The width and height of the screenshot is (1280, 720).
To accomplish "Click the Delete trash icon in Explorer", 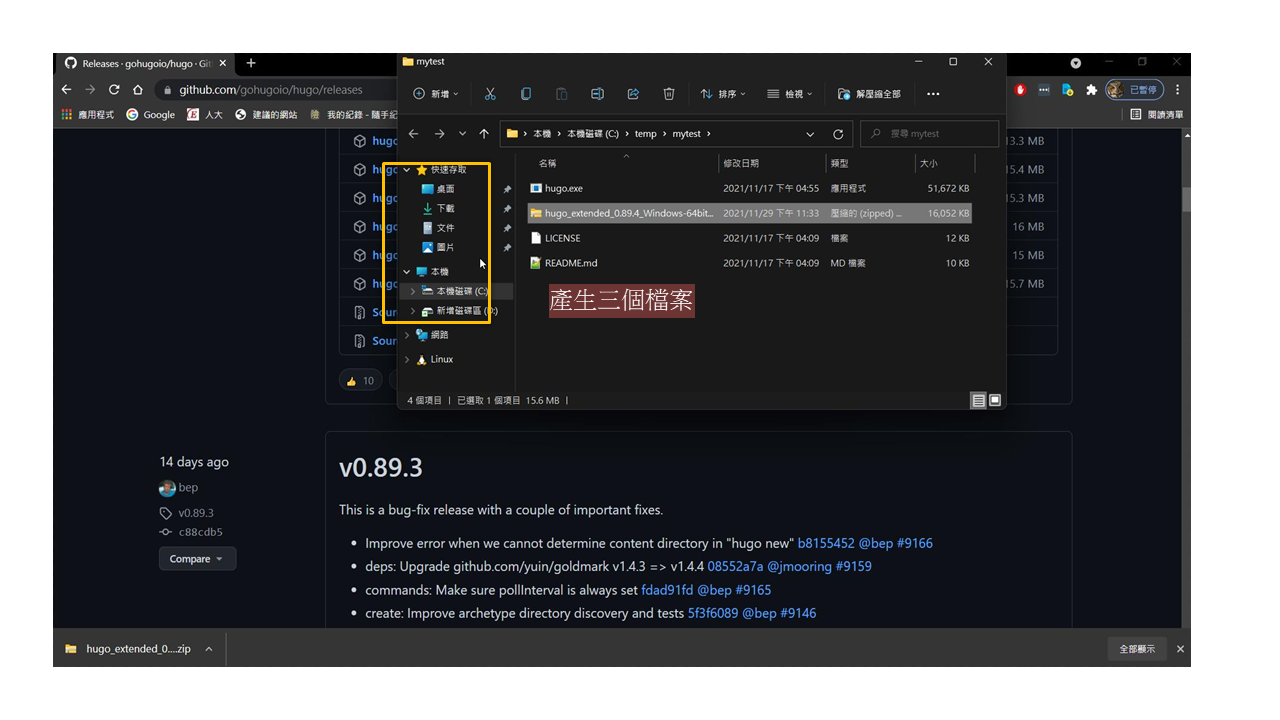I will click(x=669, y=94).
